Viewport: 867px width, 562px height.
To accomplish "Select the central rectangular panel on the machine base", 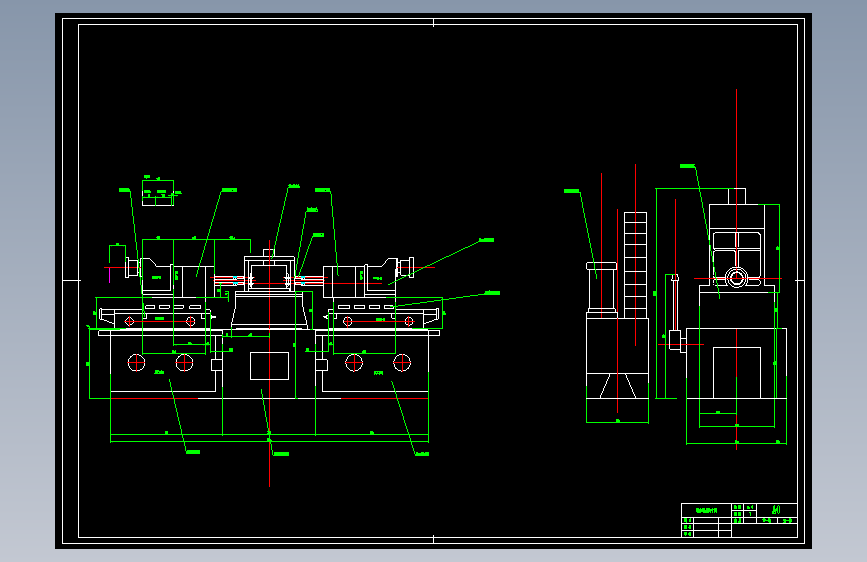I will (269, 366).
